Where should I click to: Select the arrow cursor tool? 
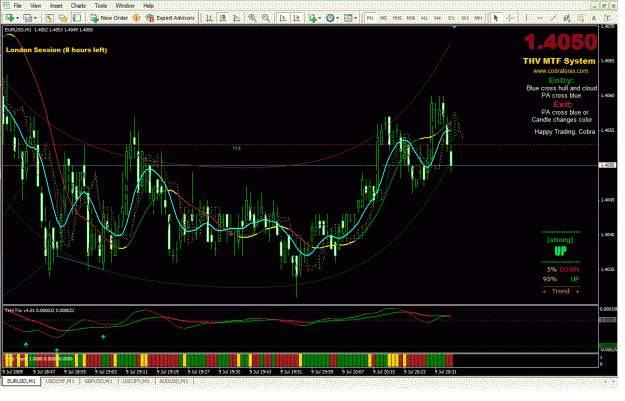496,18
